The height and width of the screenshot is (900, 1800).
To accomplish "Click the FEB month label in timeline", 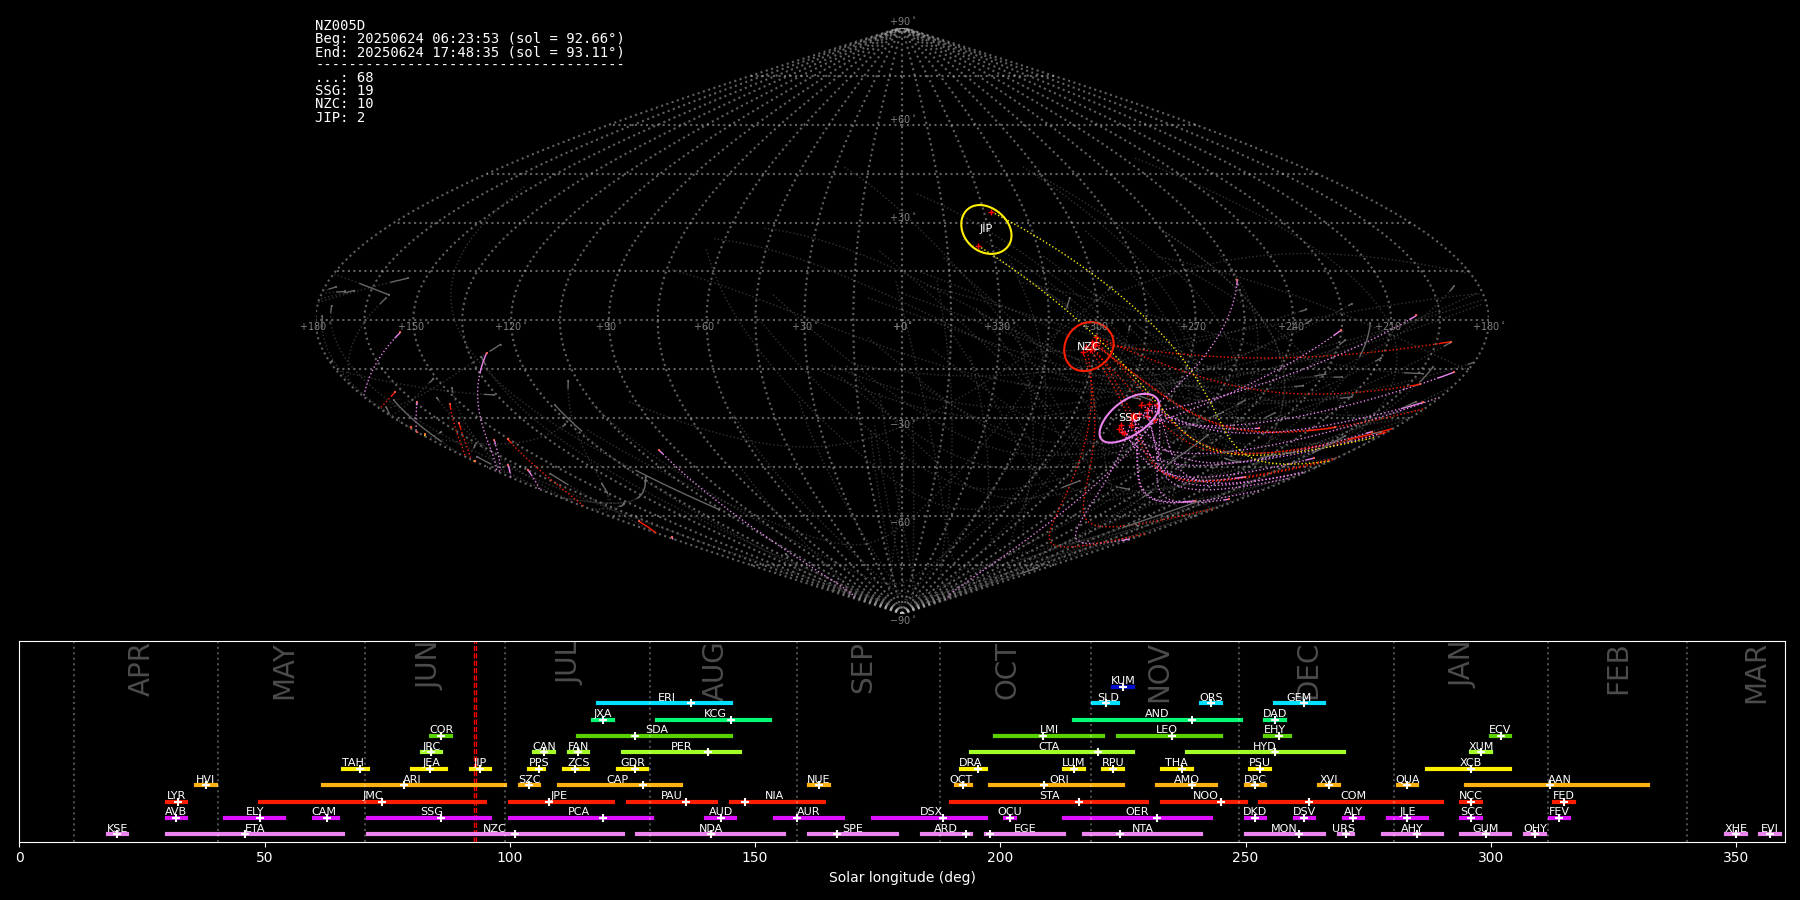I will click(1618, 671).
